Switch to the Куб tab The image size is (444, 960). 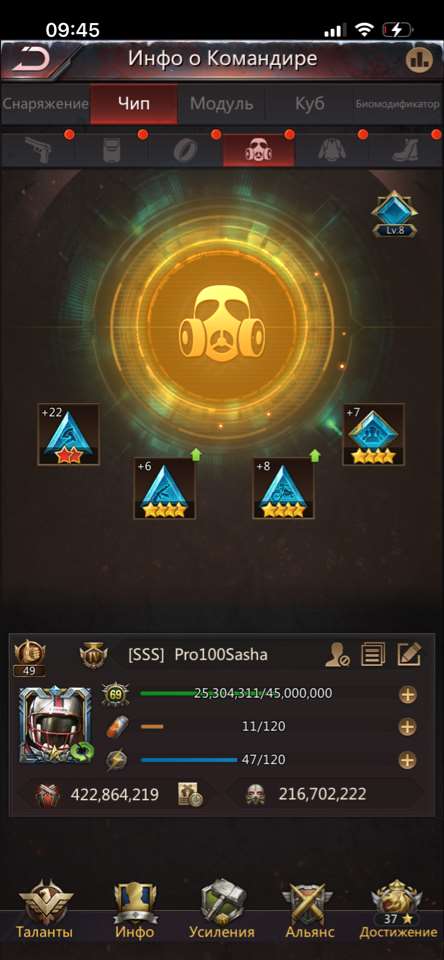[x=309, y=103]
